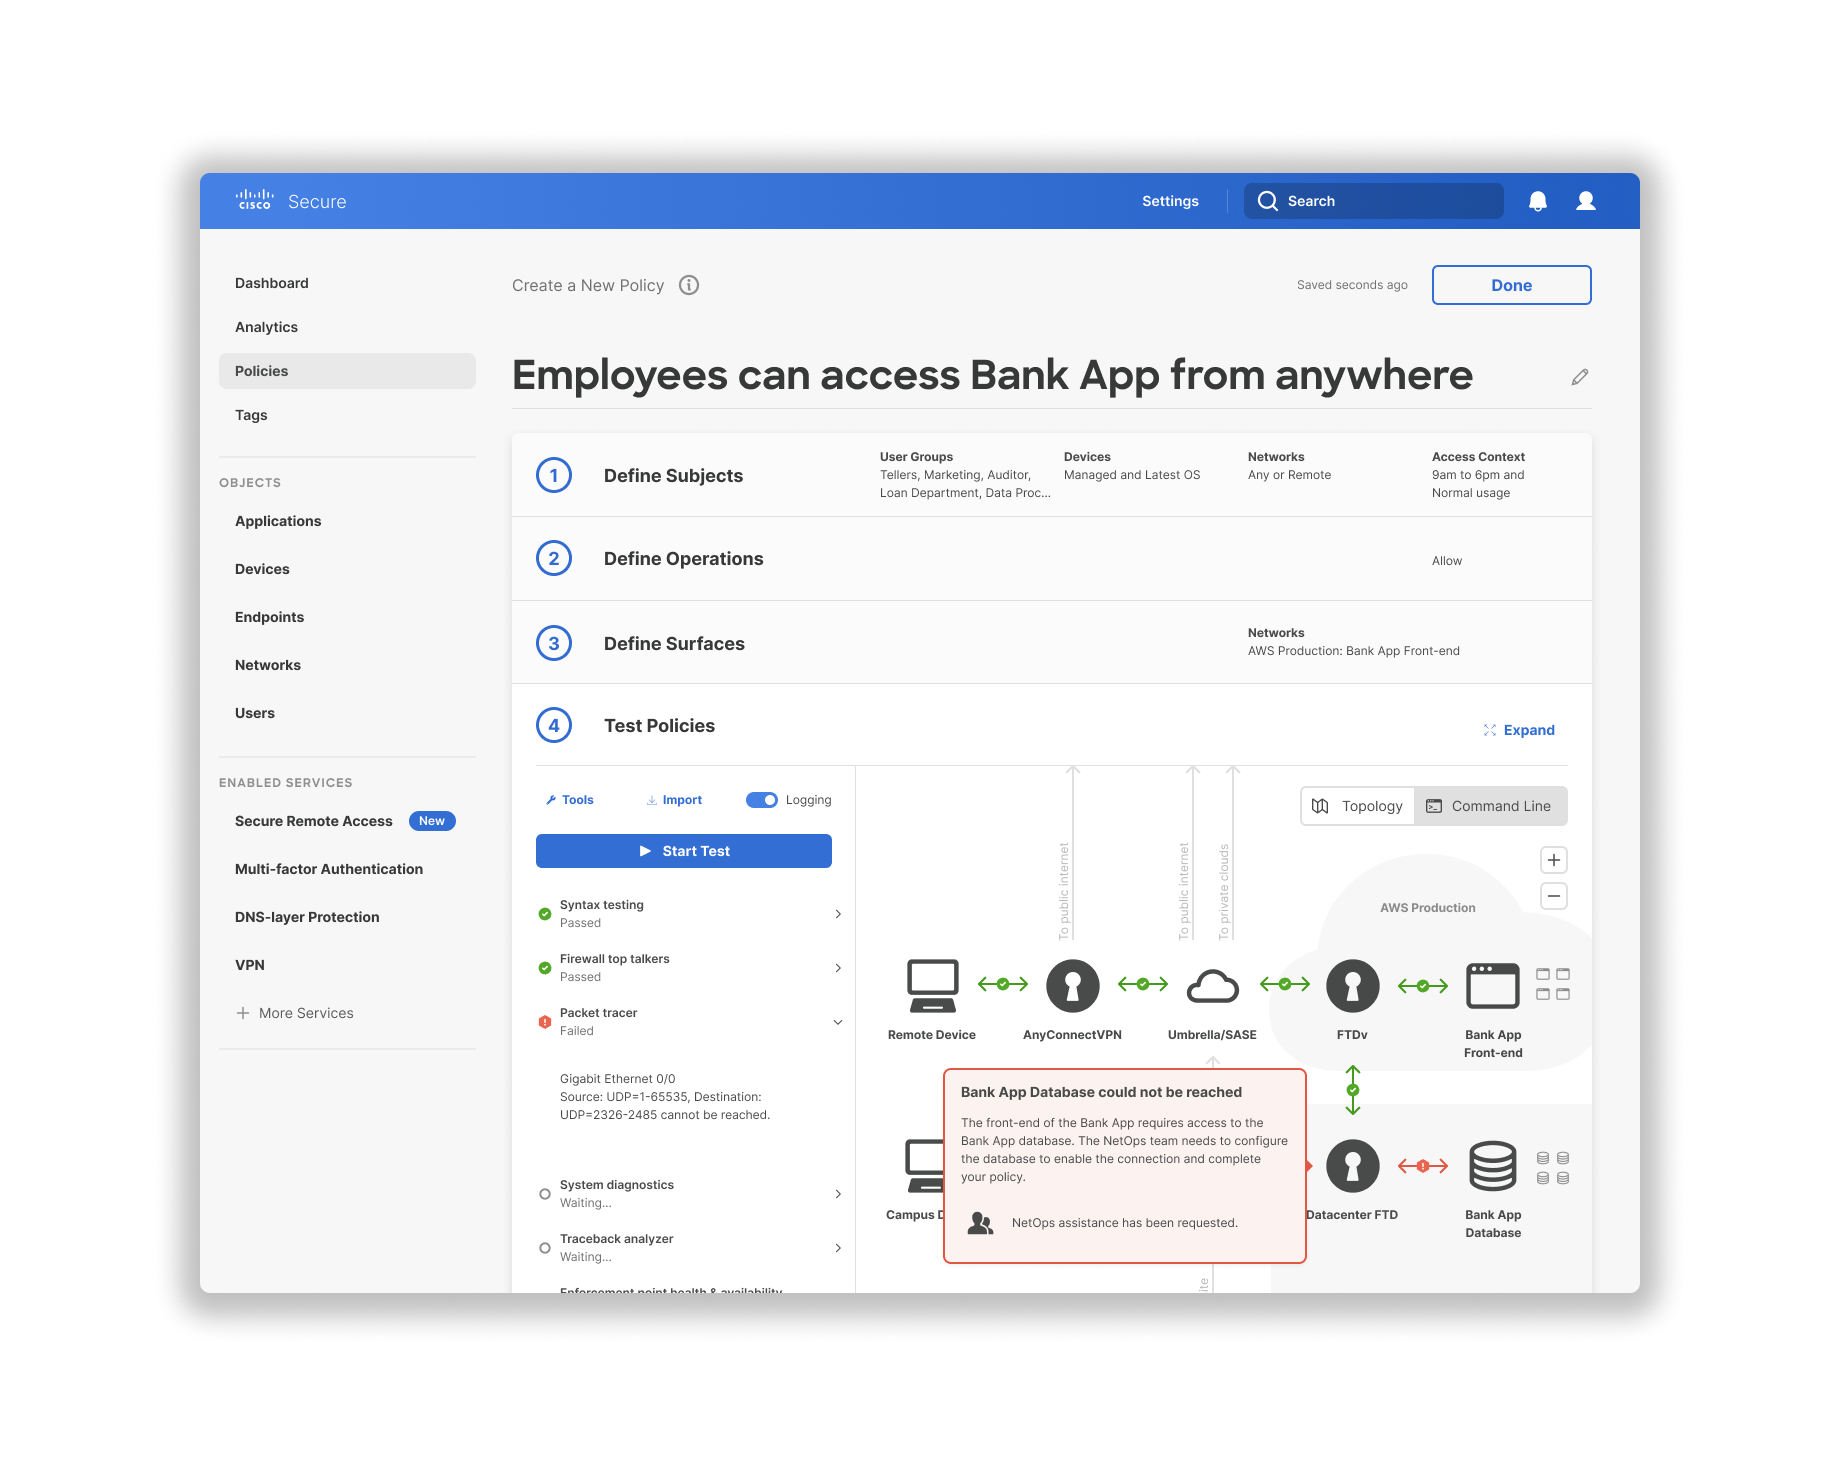
Task: Click link between AnyConnectVPN and Umbrella/SASE
Action: pyautogui.click(x=1143, y=984)
